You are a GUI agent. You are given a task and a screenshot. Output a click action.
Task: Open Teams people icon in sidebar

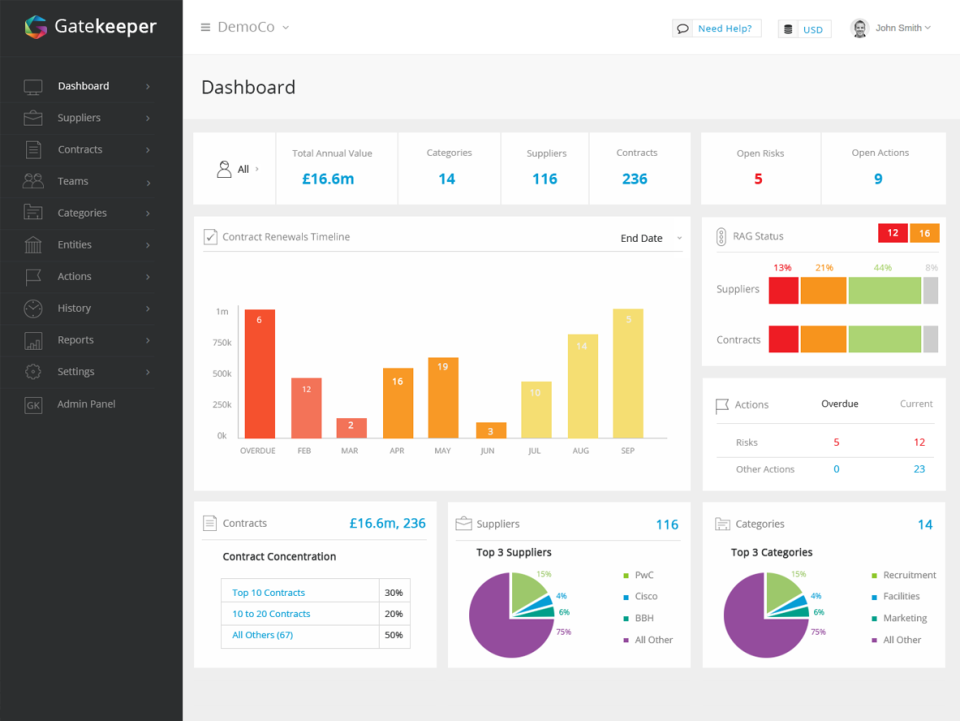pos(33,181)
